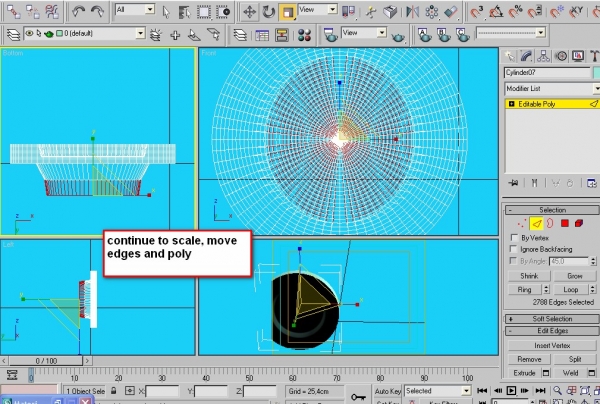Load render preset B
600x404 pixels.
(x=443, y=35)
